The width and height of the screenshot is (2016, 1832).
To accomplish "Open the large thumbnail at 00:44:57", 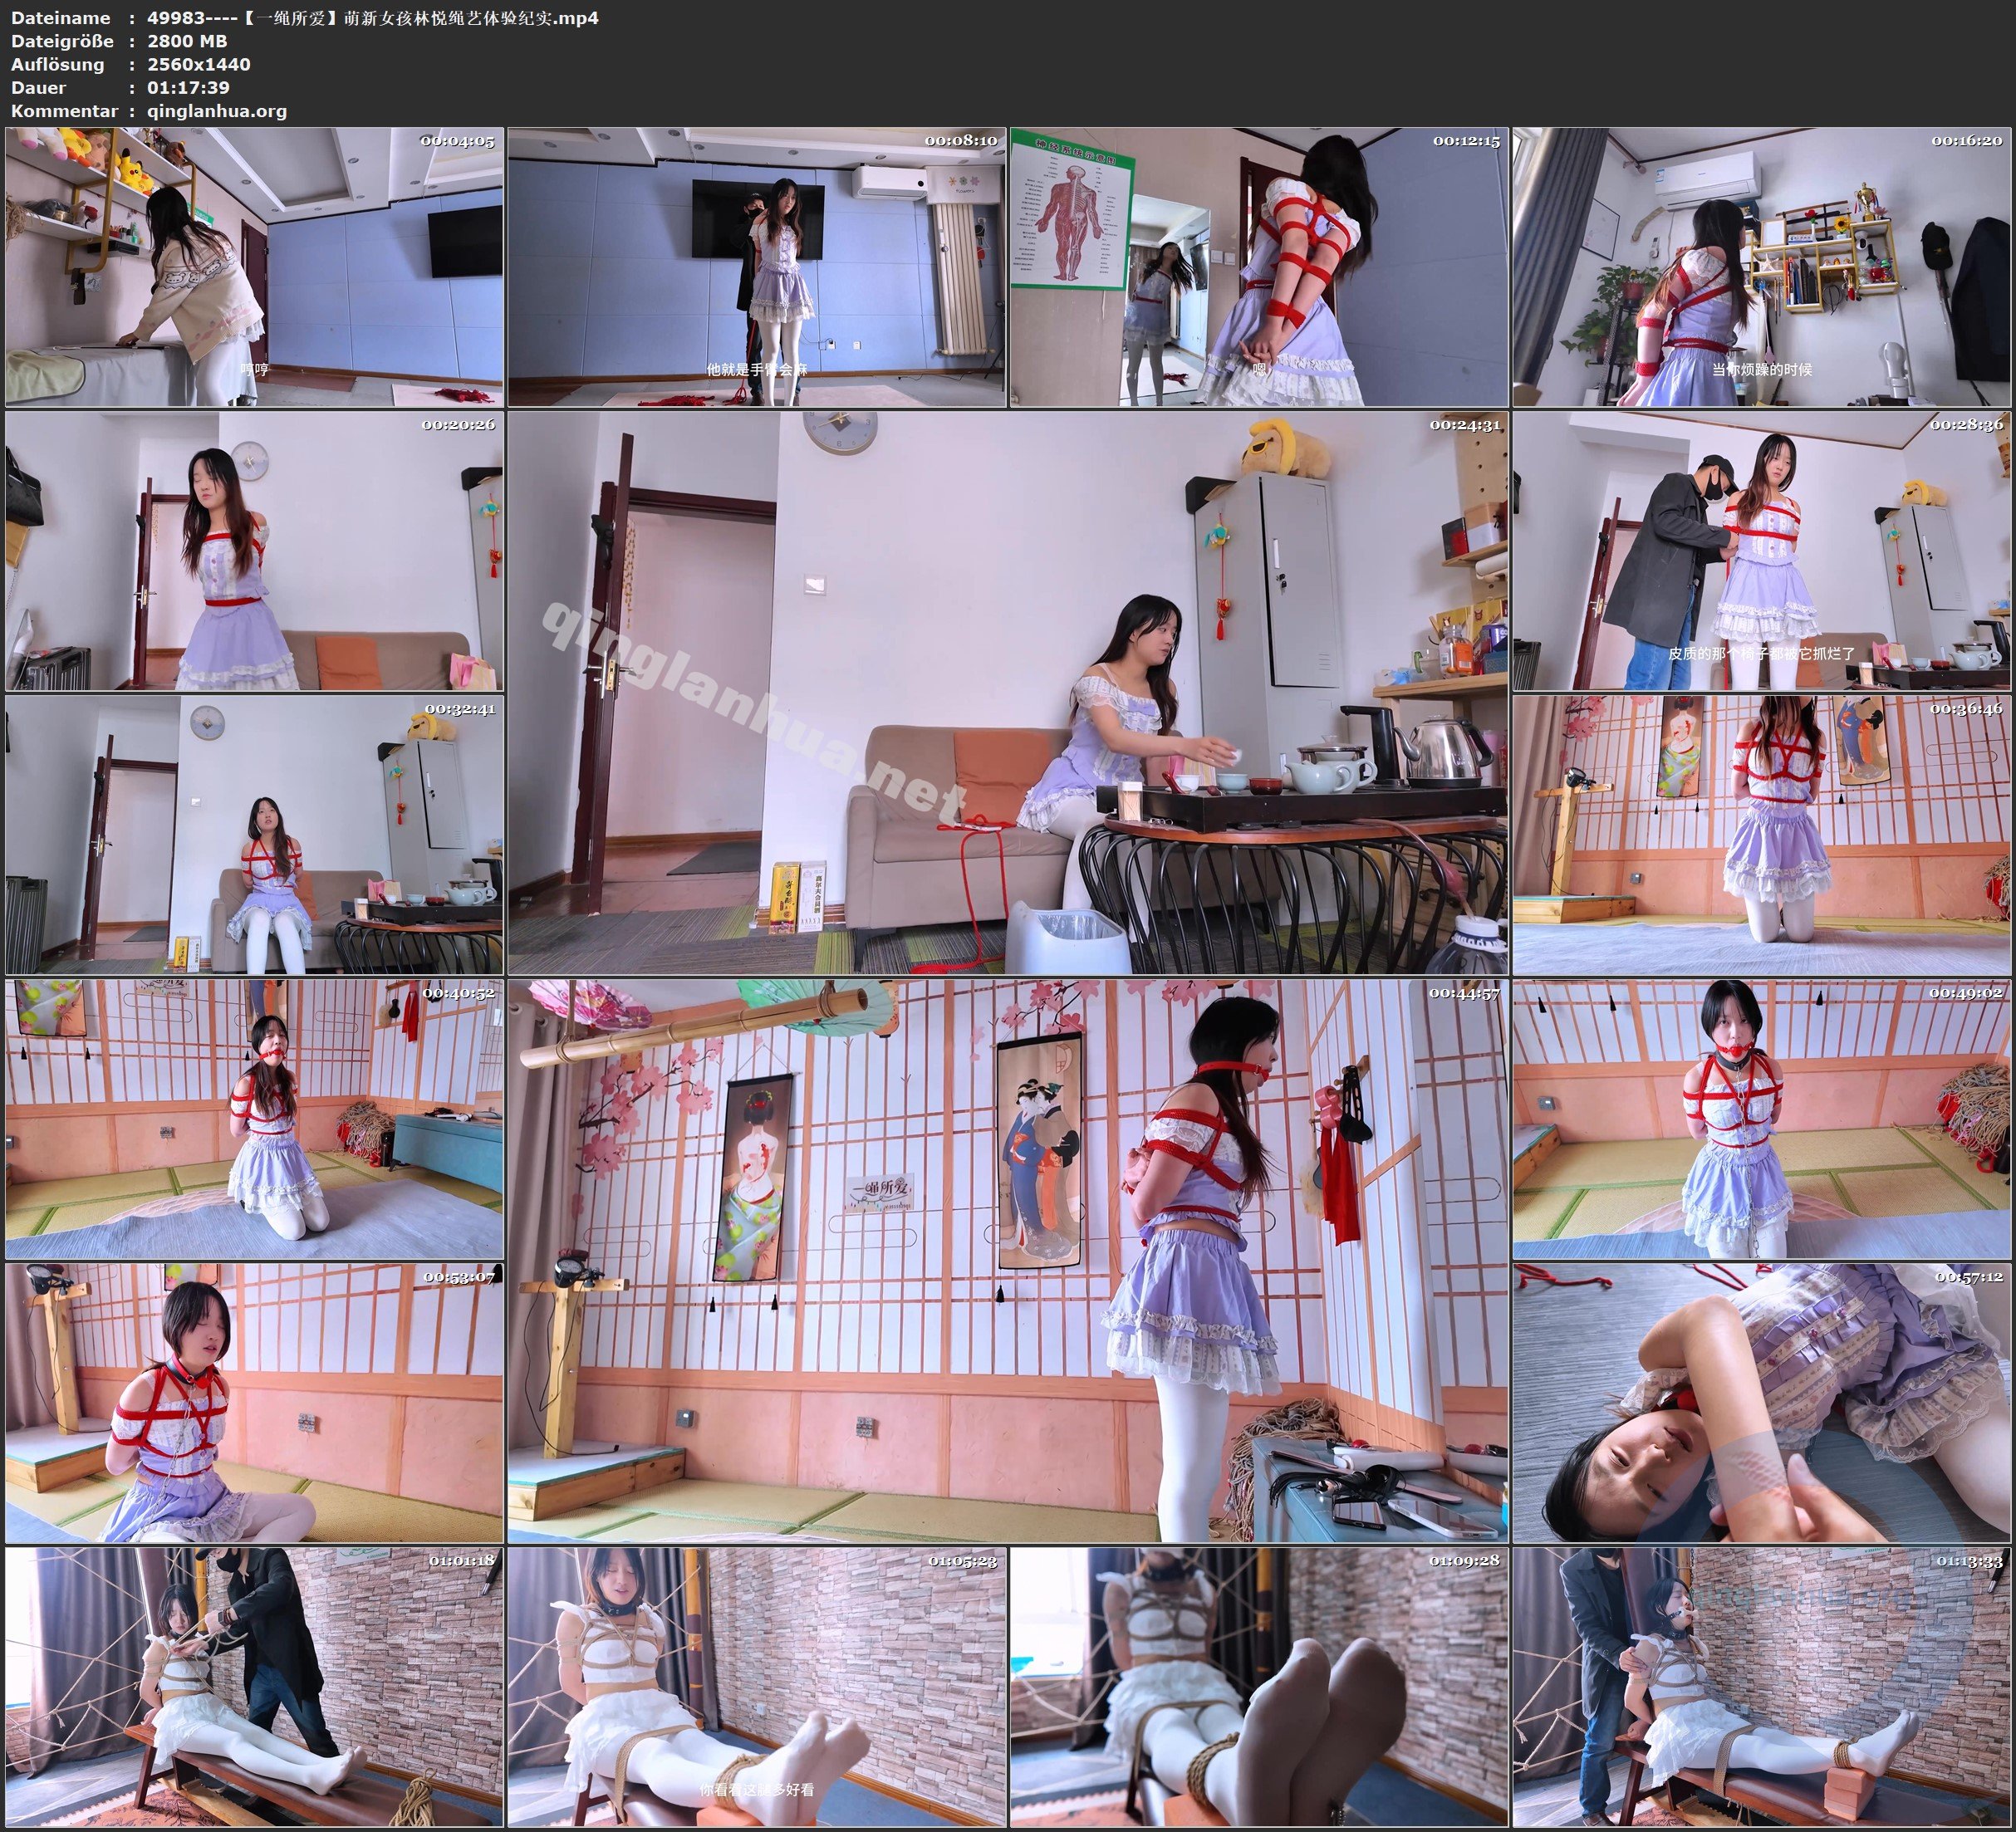I will 1007,1260.
